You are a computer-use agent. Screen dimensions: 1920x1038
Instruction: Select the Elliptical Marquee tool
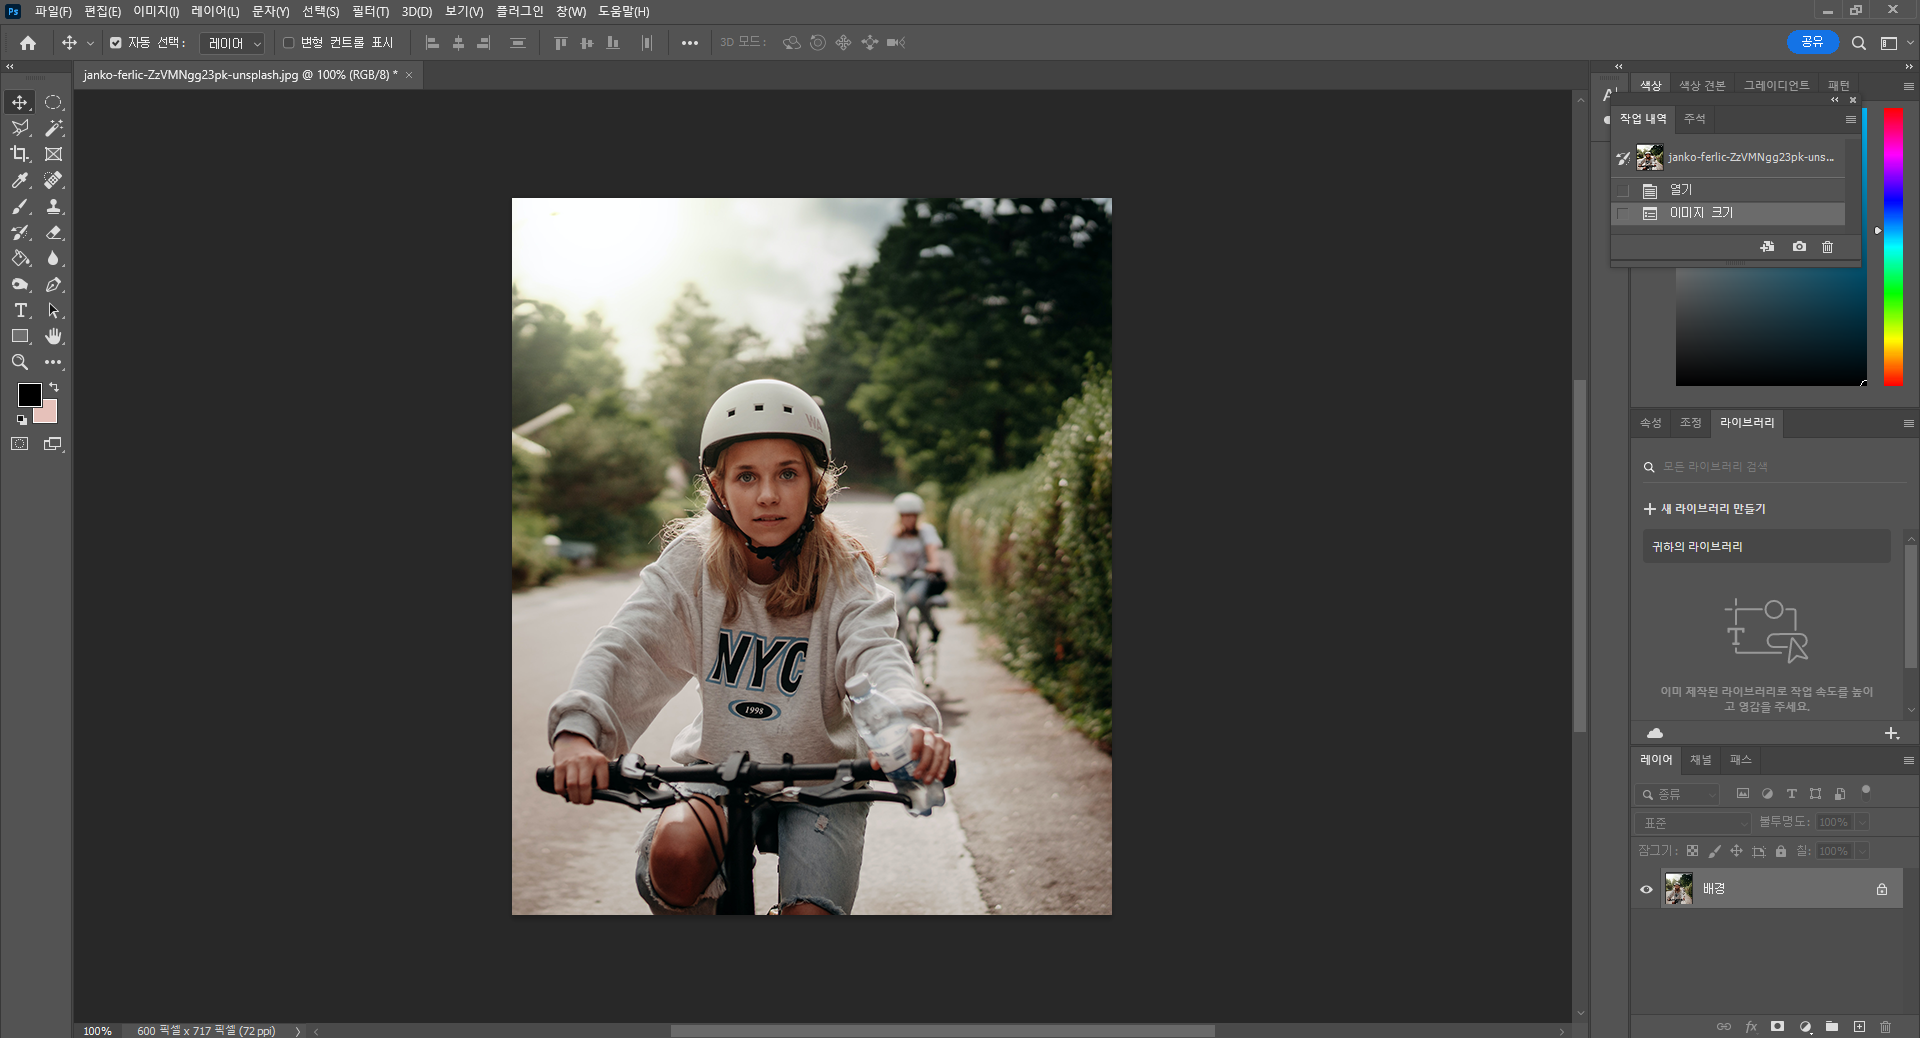[x=54, y=102]
